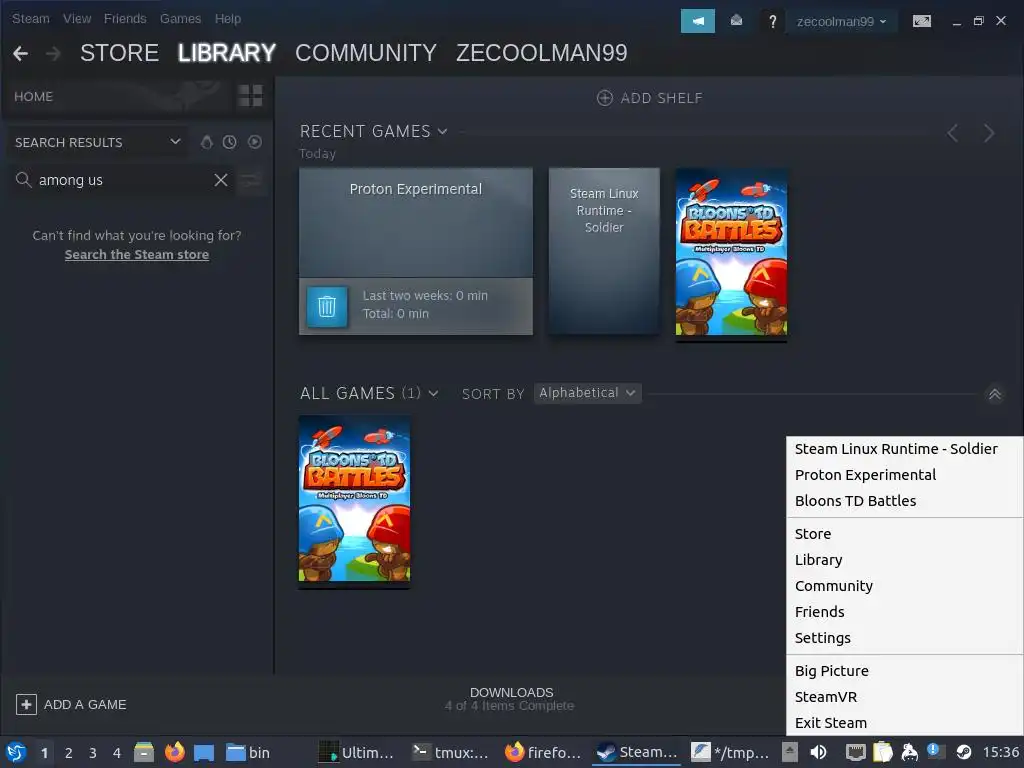The width and height of the screenshot is (1024, 768).
Task: Switch to Big Picture mode icon
Action: (x=921, y=22)
